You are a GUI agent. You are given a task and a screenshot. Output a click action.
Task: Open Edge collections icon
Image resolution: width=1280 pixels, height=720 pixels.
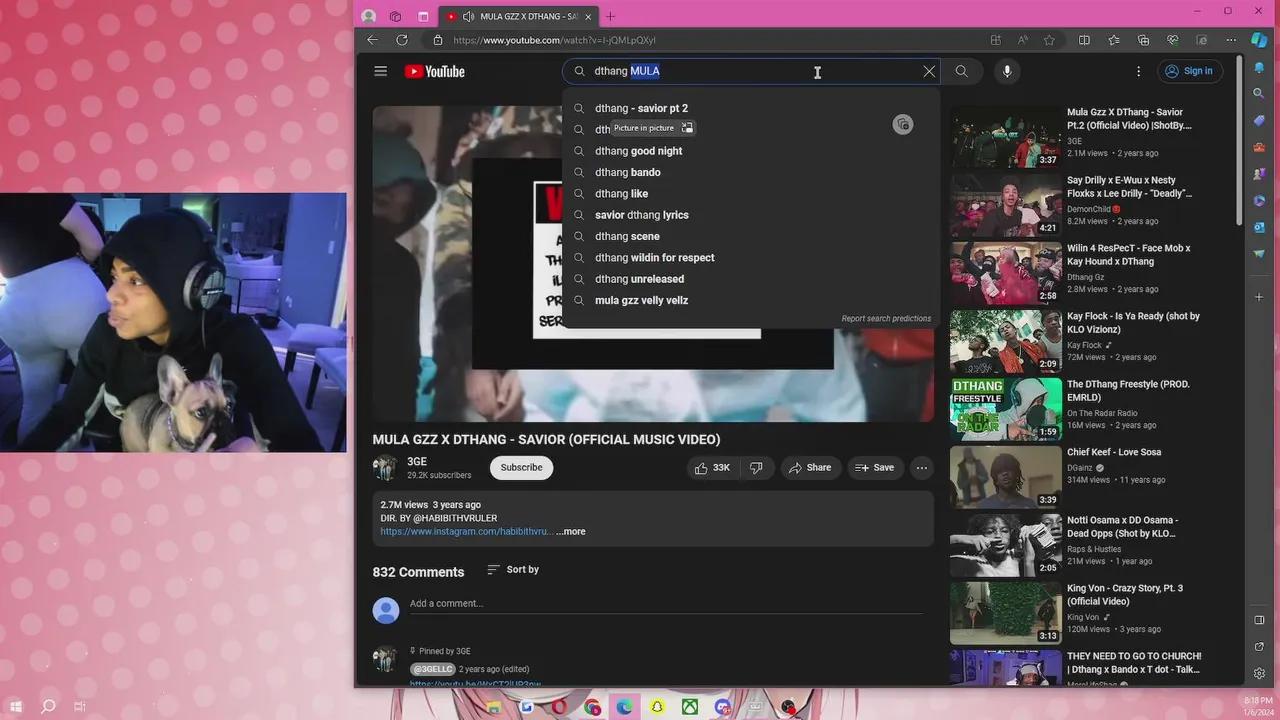pos(1143,40)
